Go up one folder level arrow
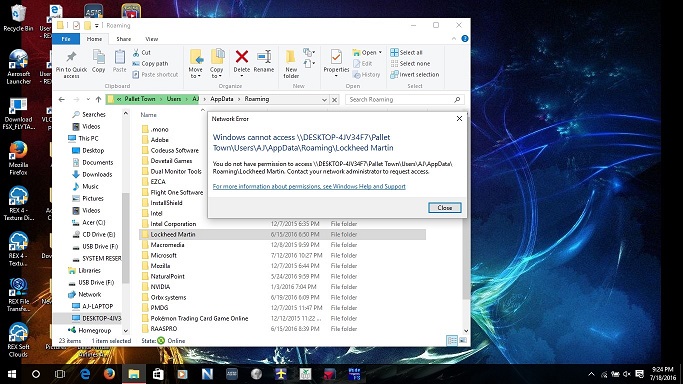Viewport: 683px width, 384px height. coord(98,99)
